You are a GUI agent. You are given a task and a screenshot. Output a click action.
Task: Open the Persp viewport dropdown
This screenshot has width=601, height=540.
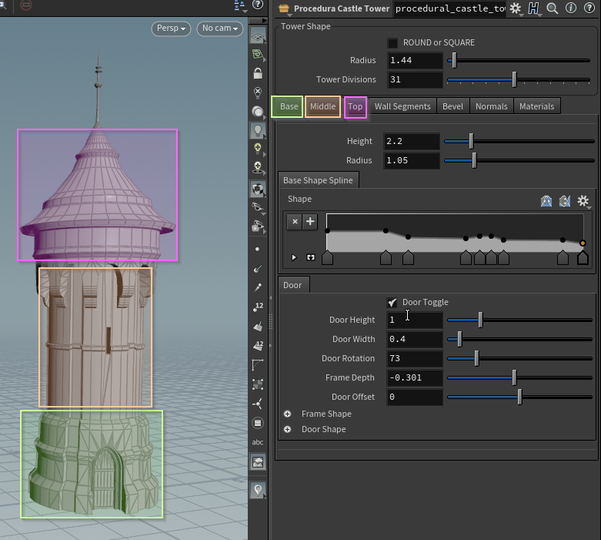pyautogui.click(x=171, y=28)
